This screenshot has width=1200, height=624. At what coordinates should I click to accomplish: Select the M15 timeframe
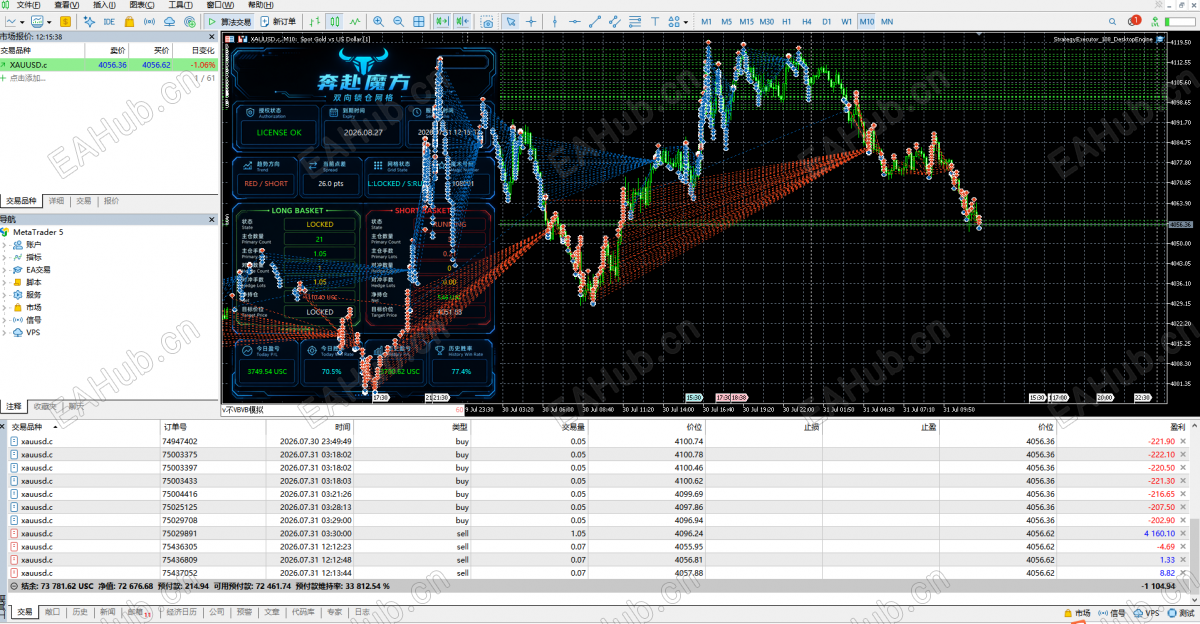tap(746, 21)
